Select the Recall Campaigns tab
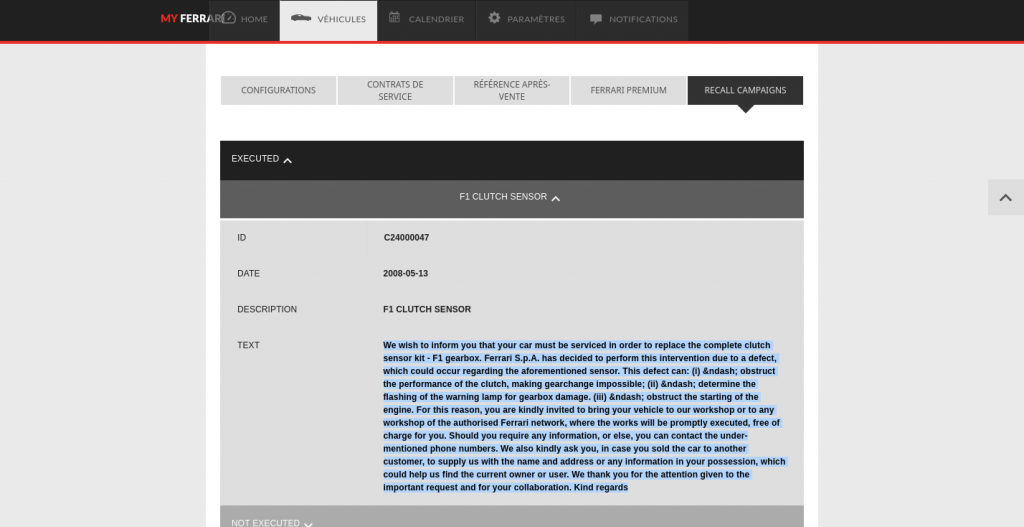The image size is (1024, 527). click(x=745, y=90)
